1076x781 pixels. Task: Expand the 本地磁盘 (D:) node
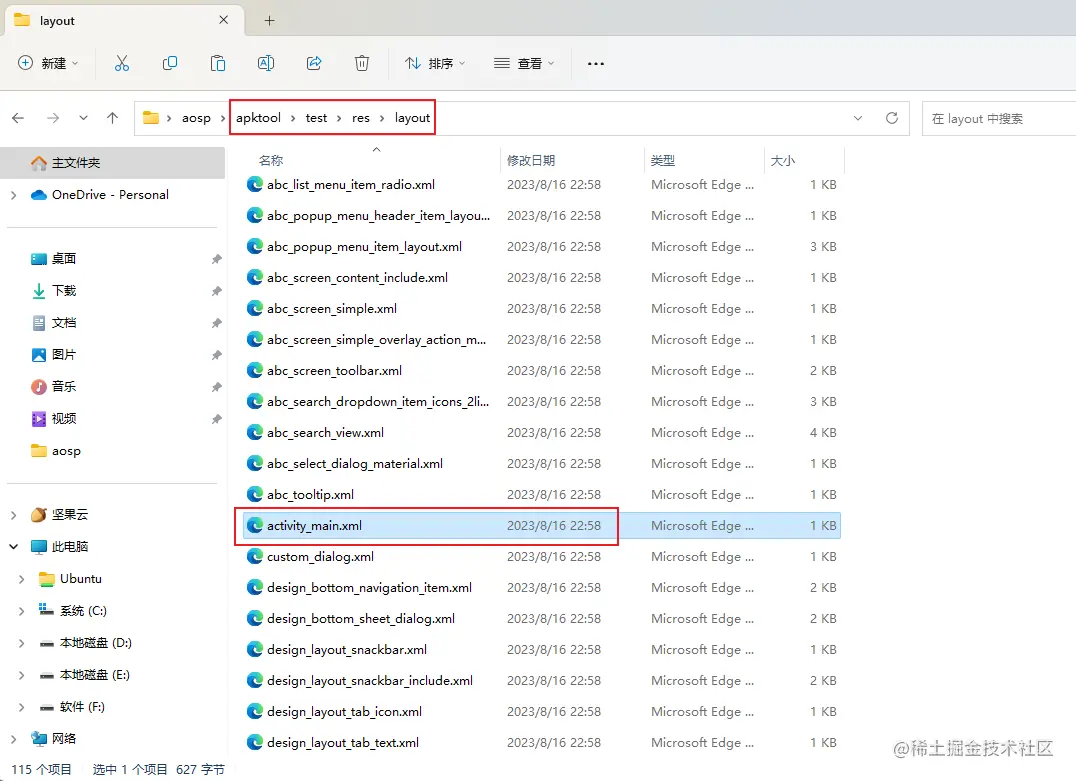21,643
